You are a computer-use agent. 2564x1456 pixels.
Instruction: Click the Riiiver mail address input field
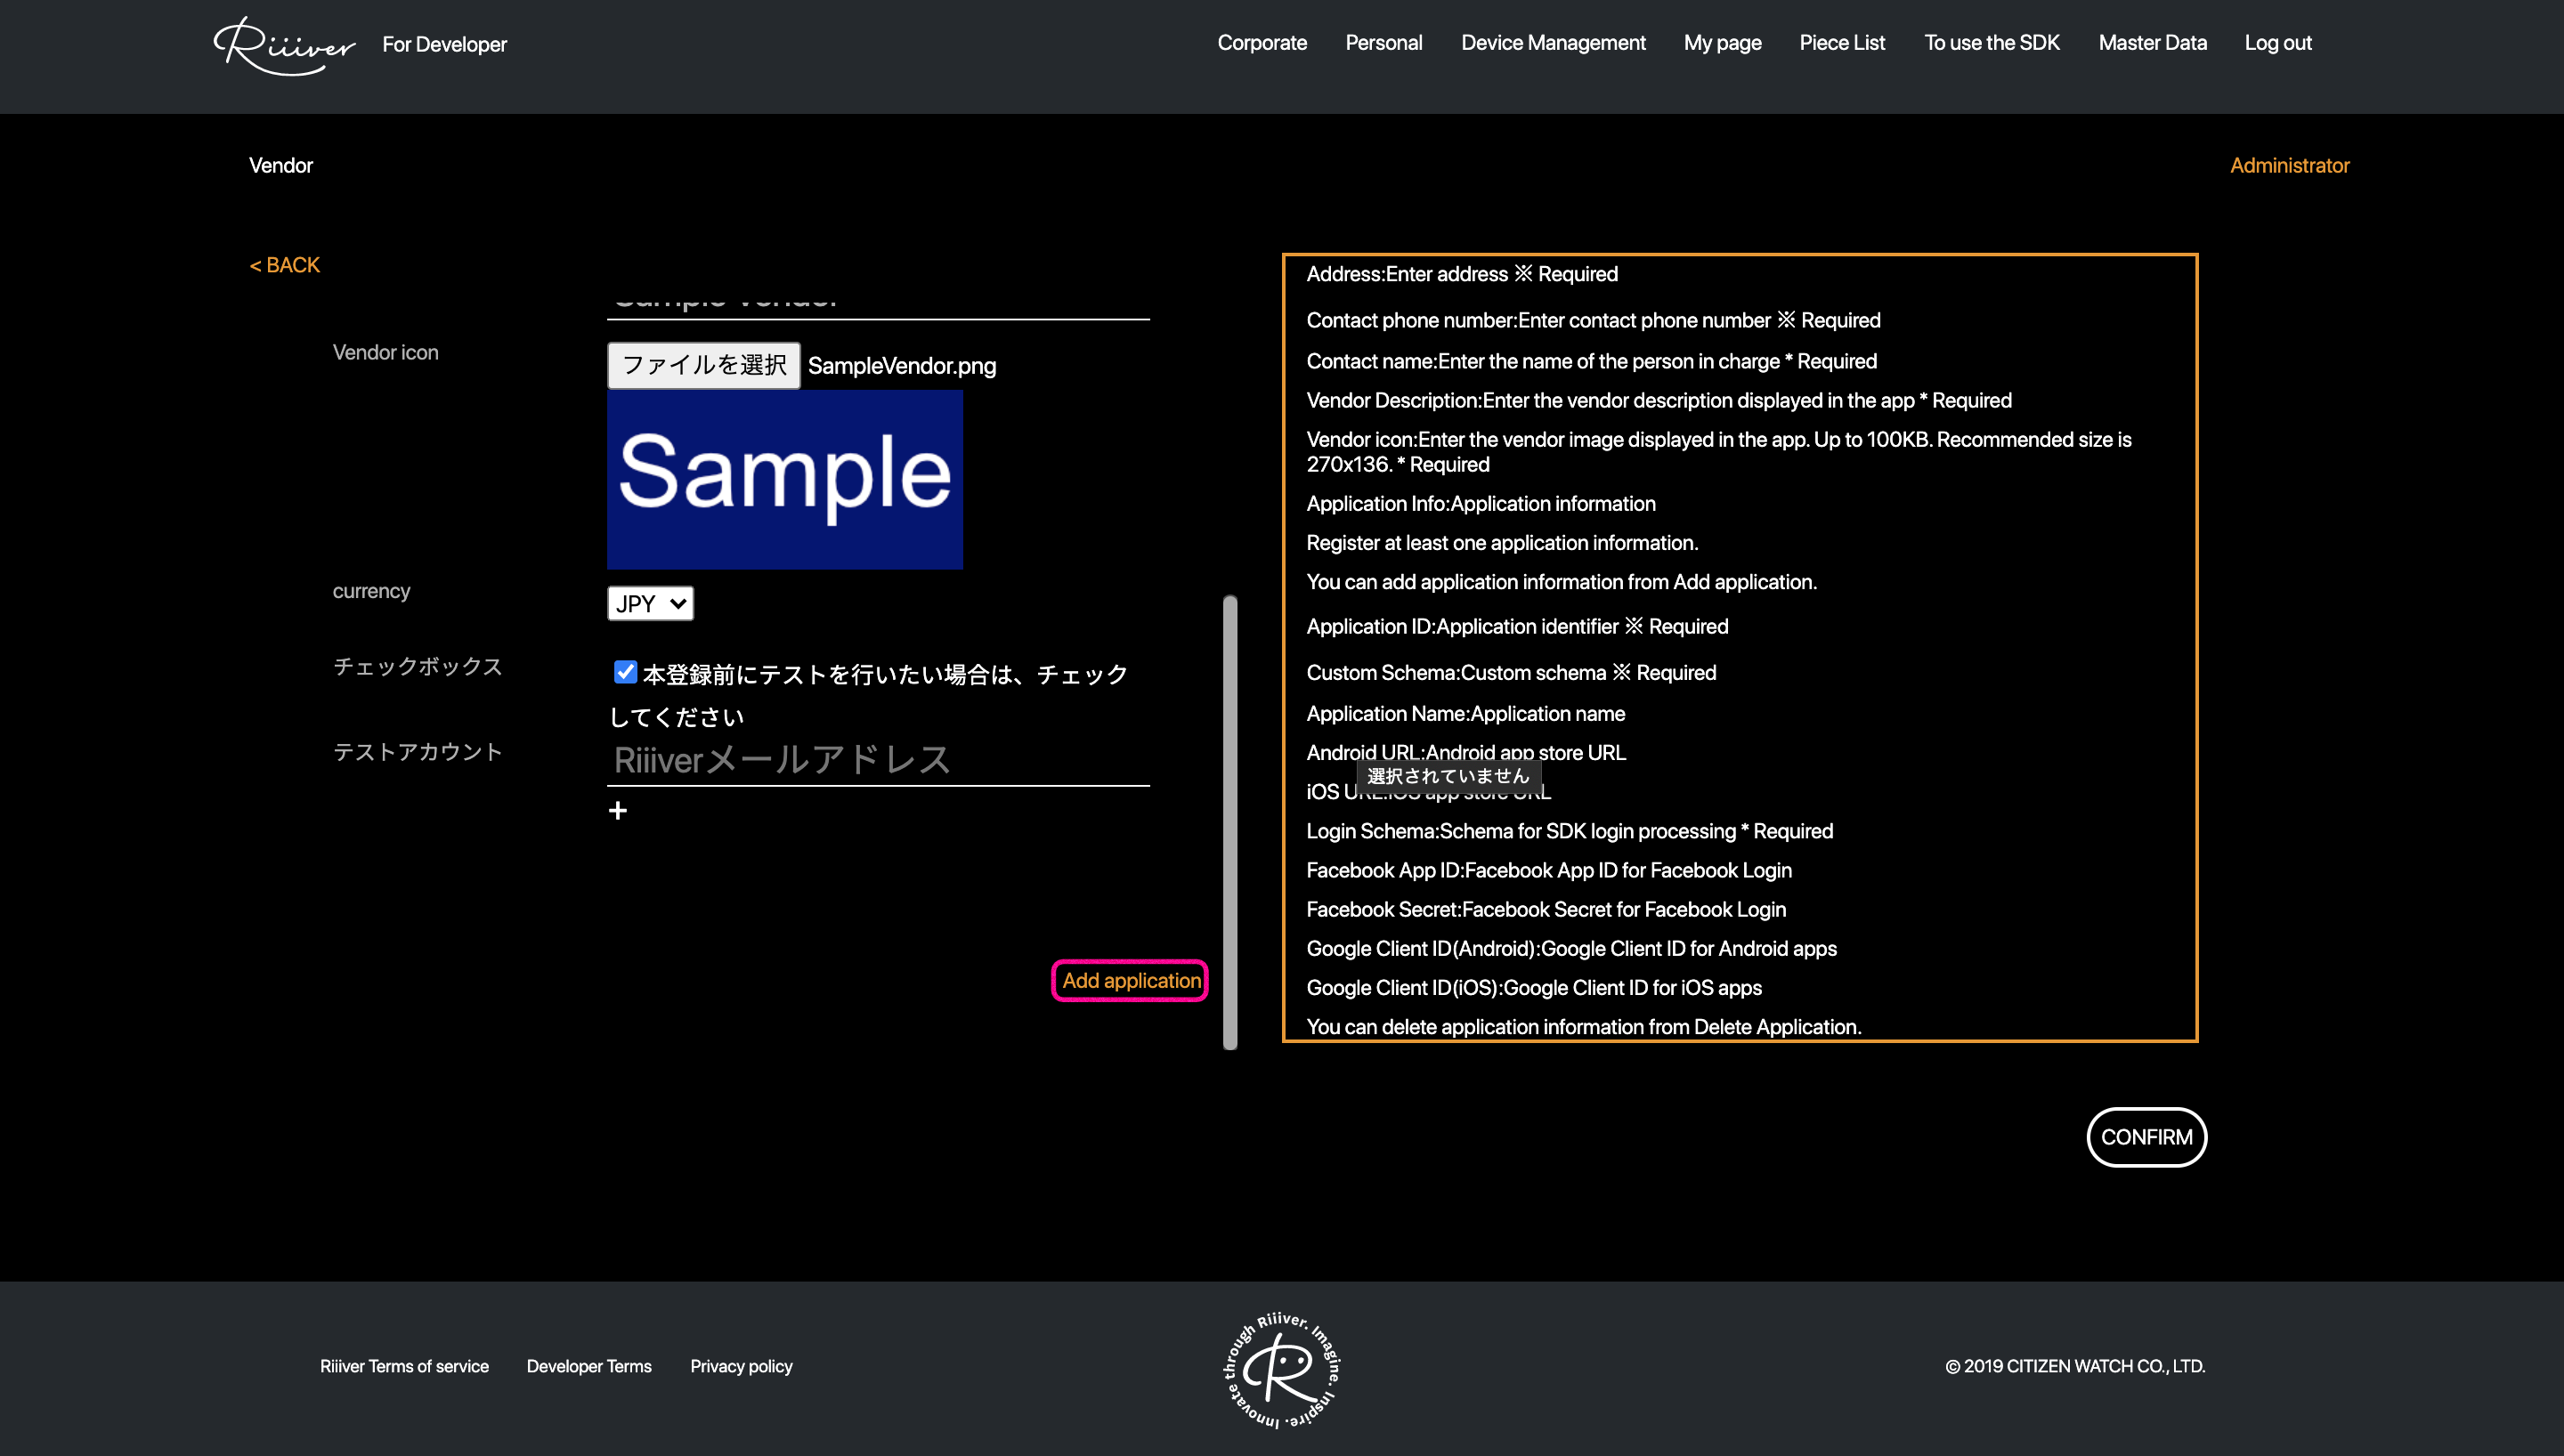coord(878,760)
